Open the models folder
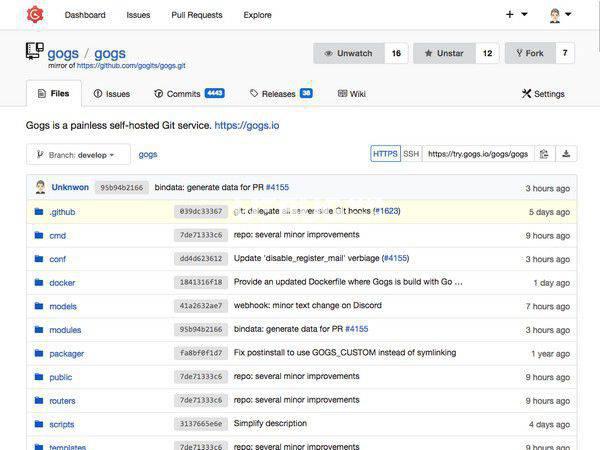Screen dimensions: 600x450 (x=63, y=307)
